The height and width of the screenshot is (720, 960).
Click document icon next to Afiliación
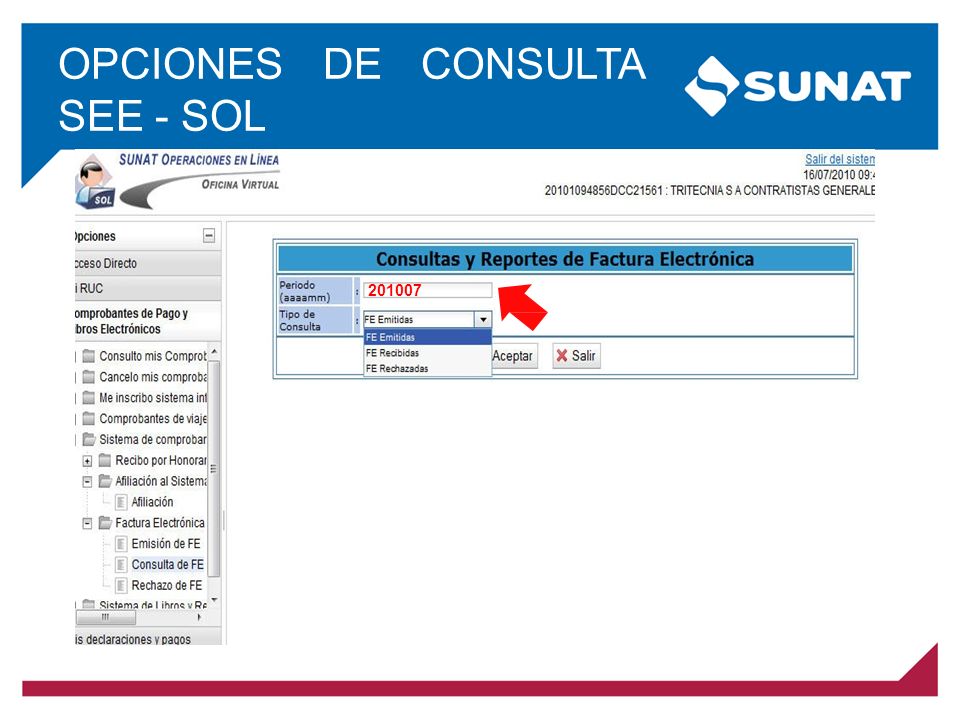121,502
